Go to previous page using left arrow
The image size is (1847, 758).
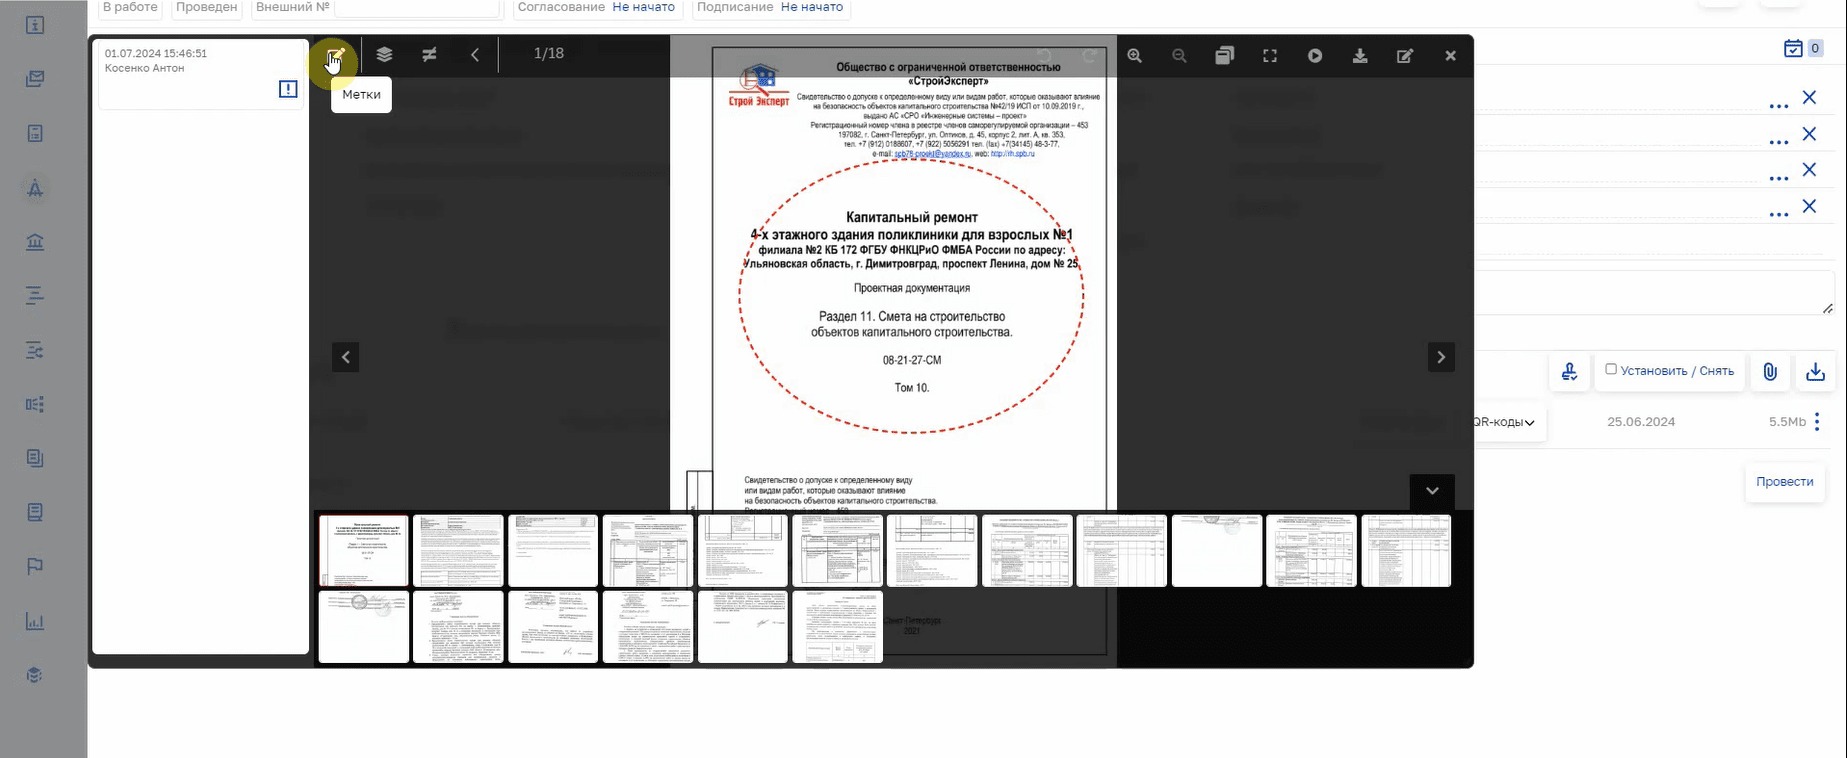click(x=345, y=357)
